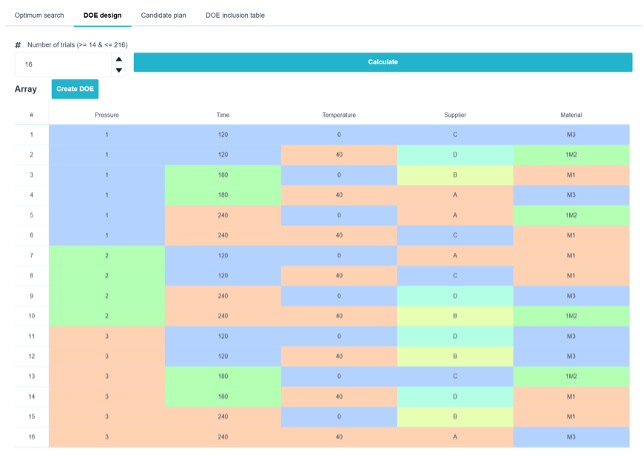Open the Optimum search tab
The image size is (644, 456).
point(39,15)
